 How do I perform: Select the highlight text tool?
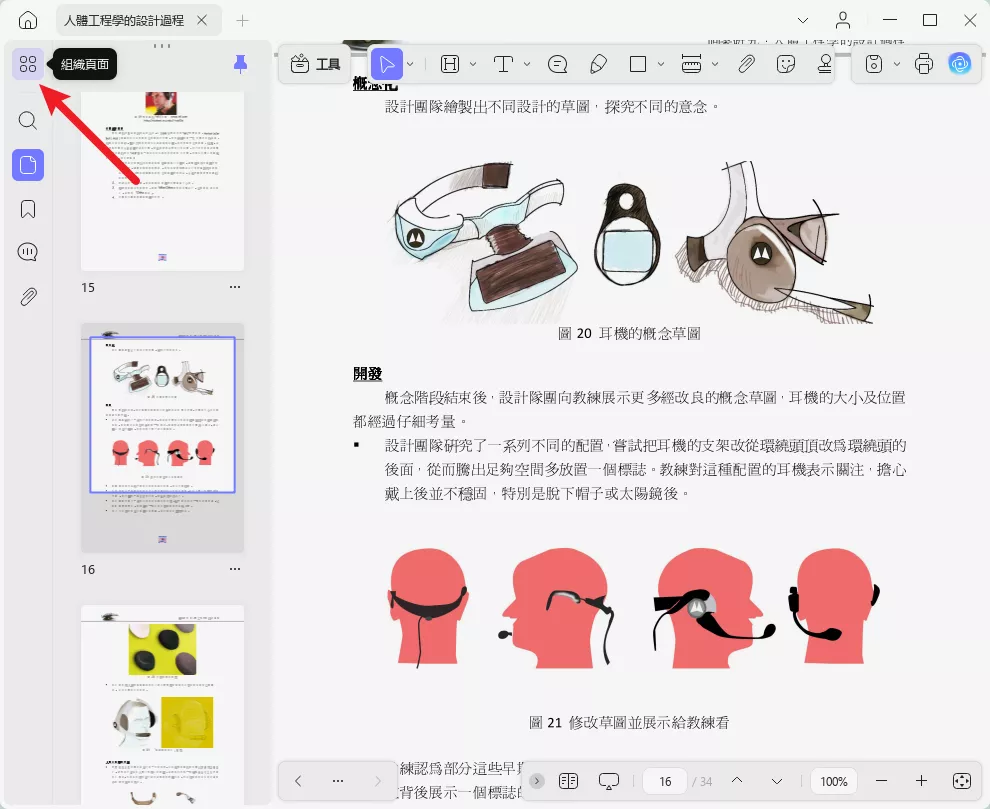pyautogui.click(x=450, y=64)
